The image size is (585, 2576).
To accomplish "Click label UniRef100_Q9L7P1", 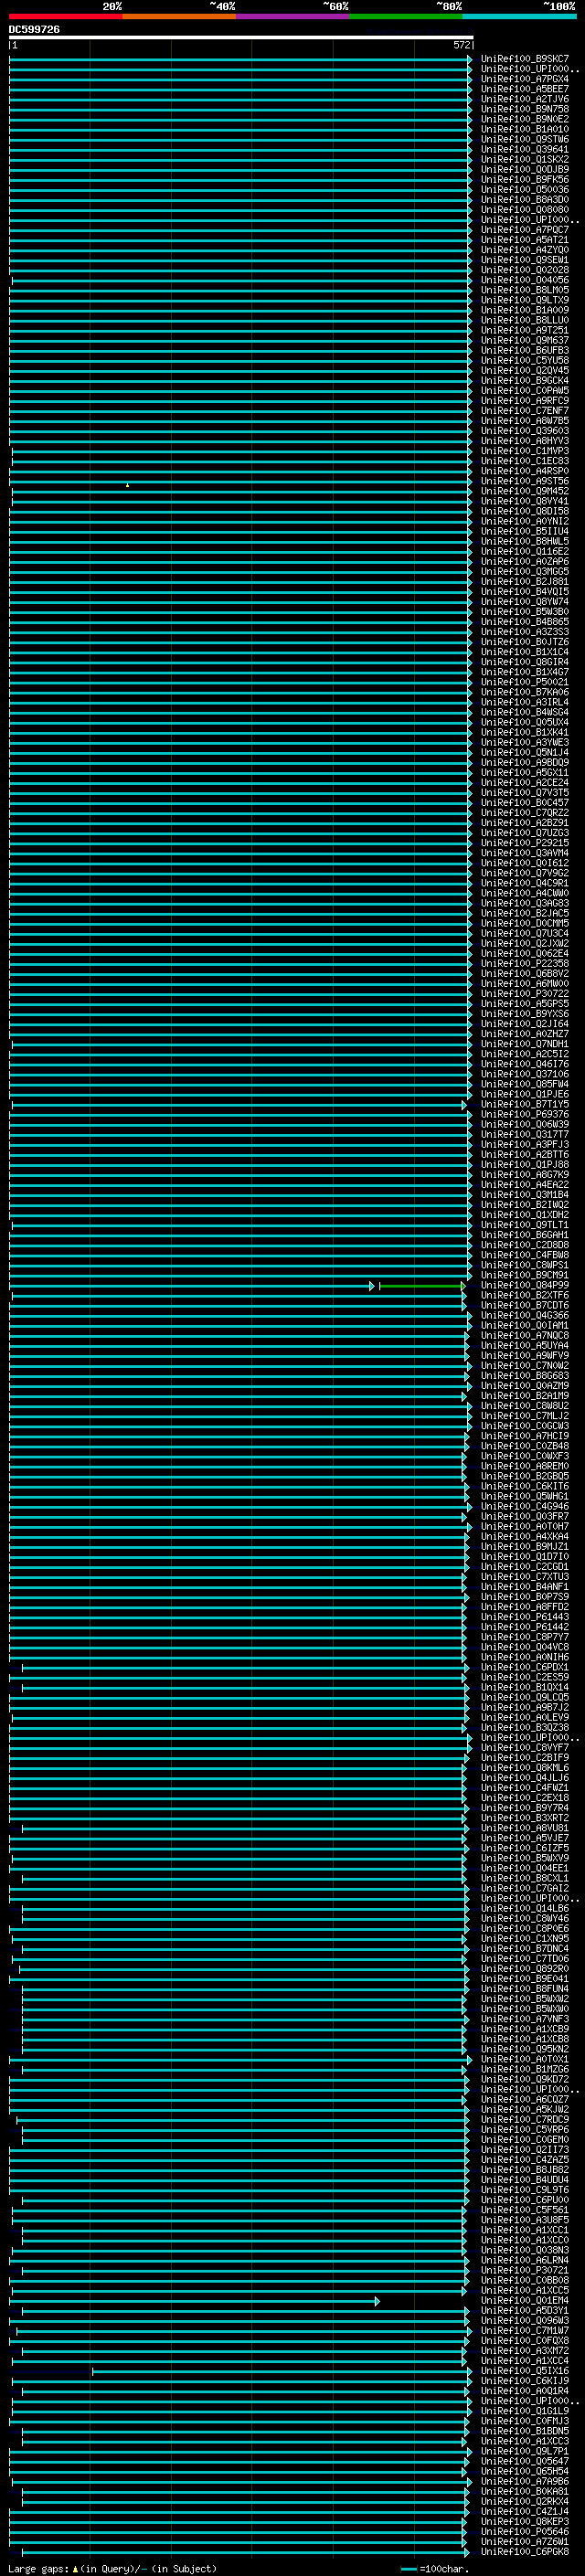I will [524, 2451].
